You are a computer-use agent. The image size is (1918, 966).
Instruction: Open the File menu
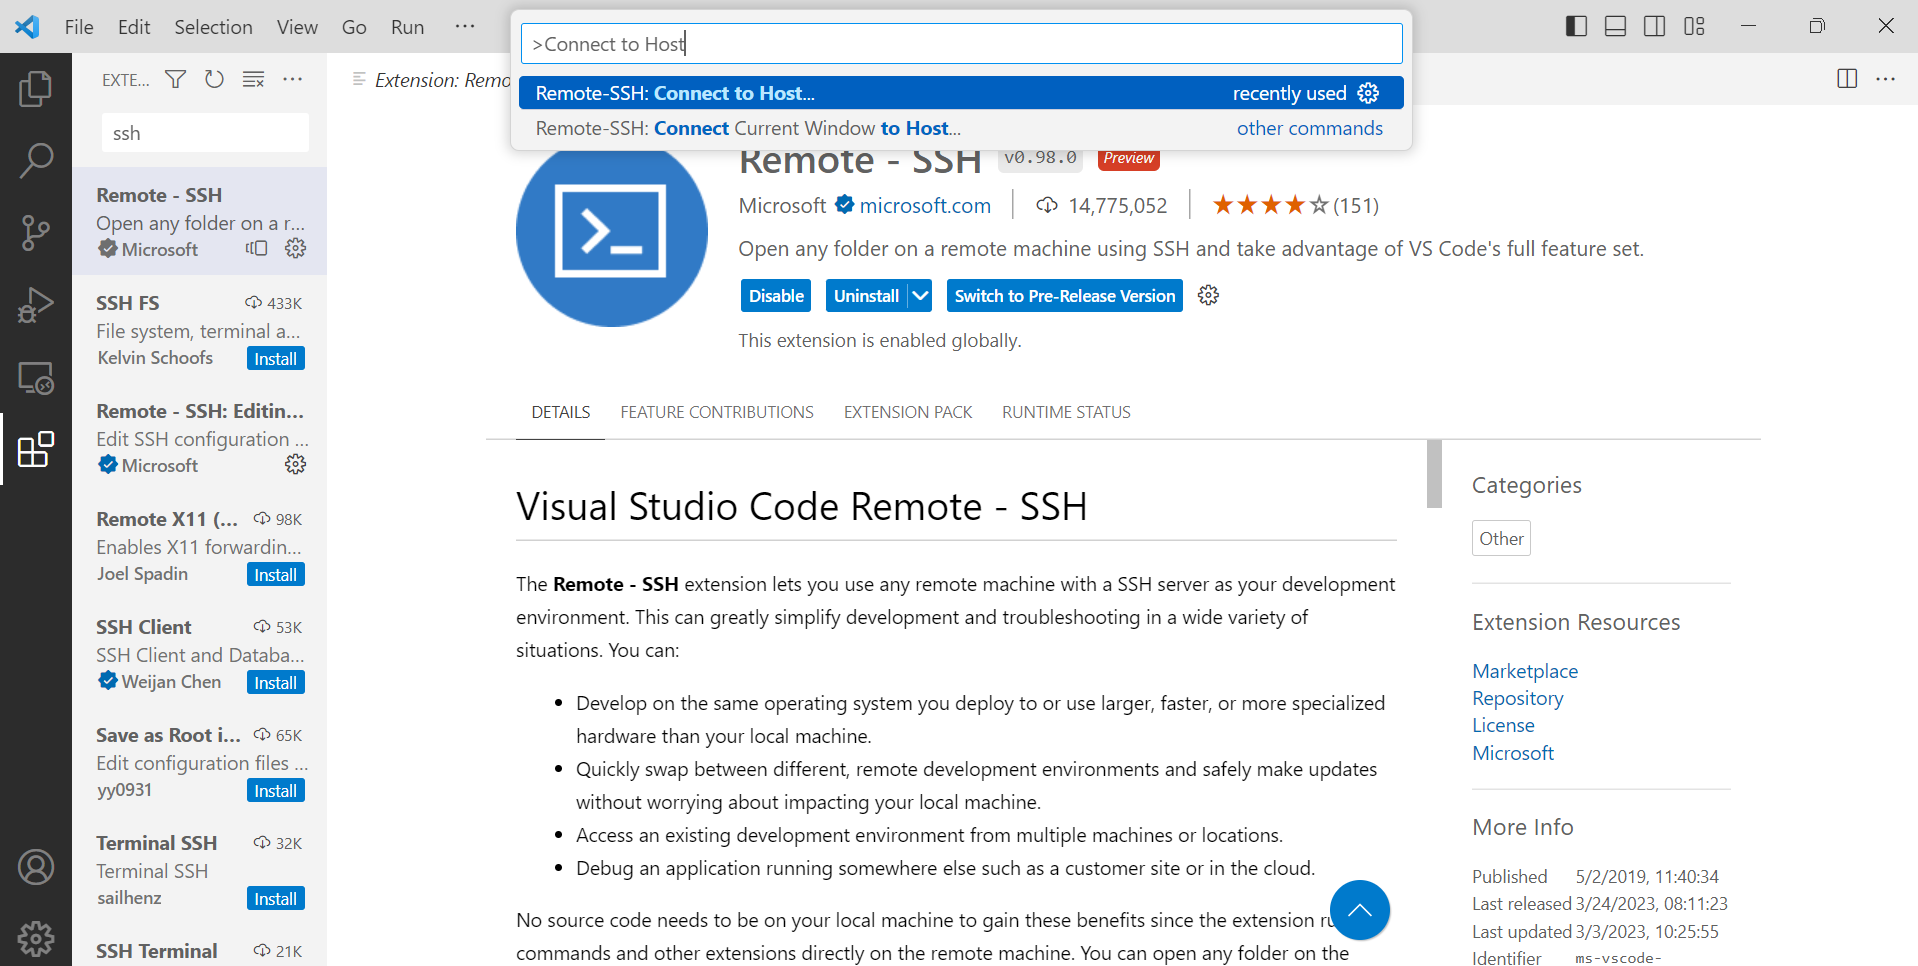79,27
